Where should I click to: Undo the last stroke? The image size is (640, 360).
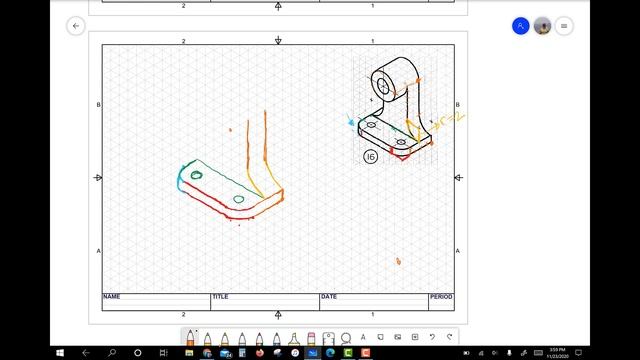coord(432,337)
